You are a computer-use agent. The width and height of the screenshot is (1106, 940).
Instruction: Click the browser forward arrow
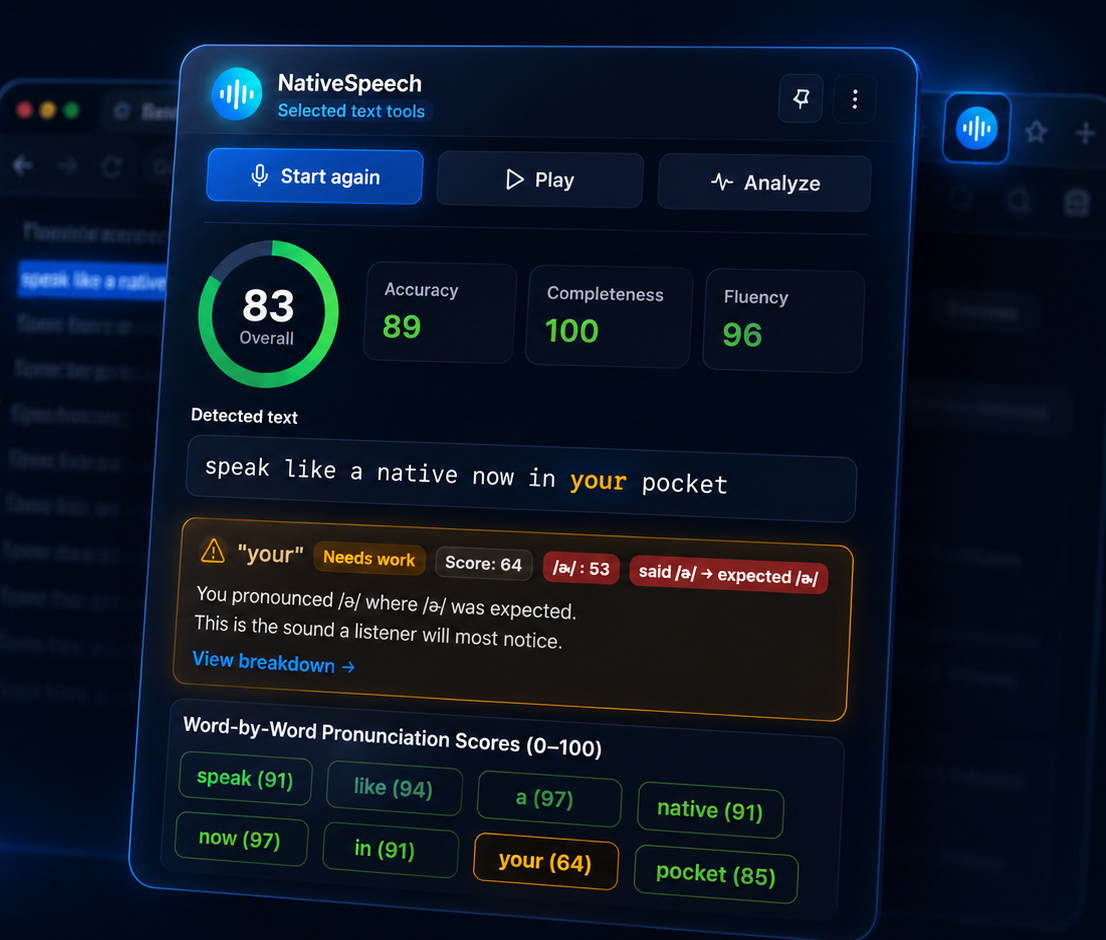click(x=68, y=166)
